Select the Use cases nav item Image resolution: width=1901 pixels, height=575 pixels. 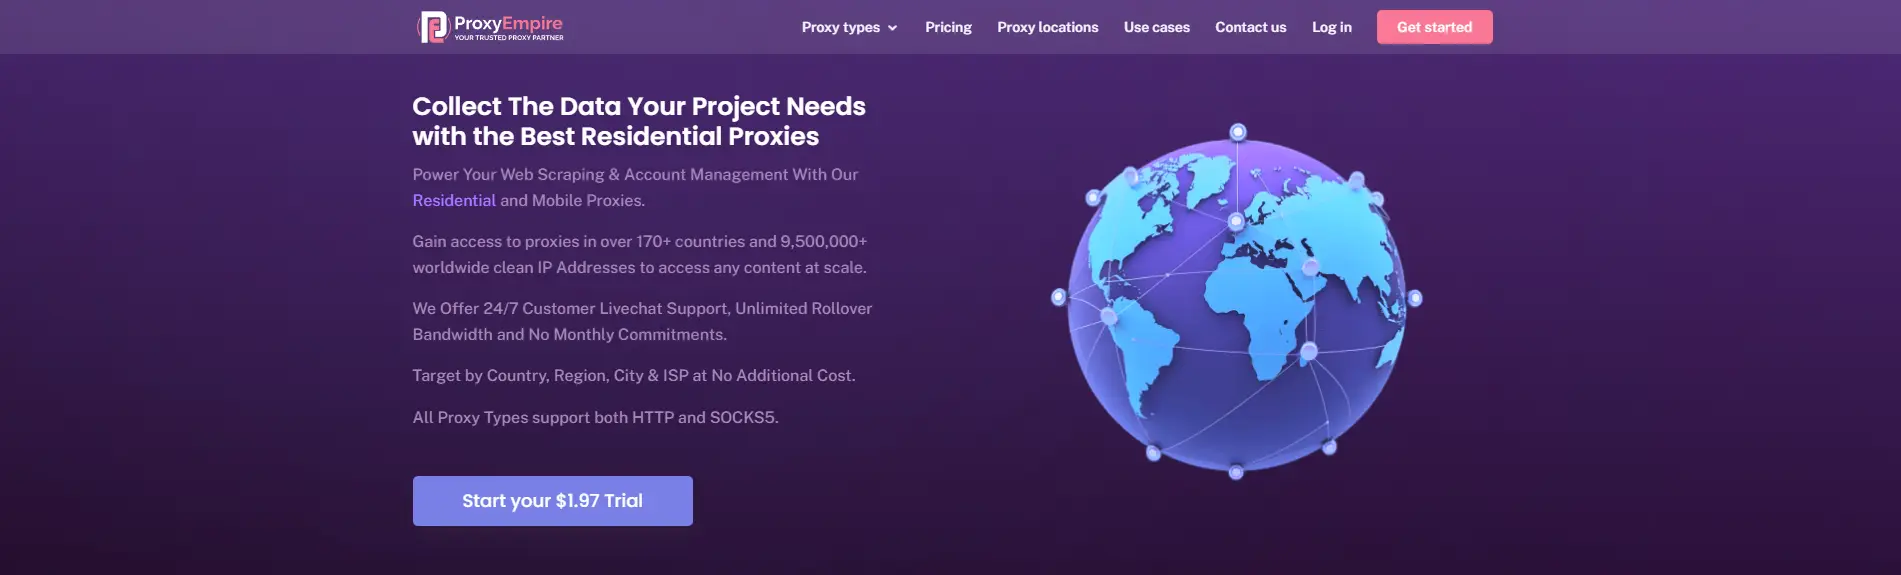tap(1156, 27)
